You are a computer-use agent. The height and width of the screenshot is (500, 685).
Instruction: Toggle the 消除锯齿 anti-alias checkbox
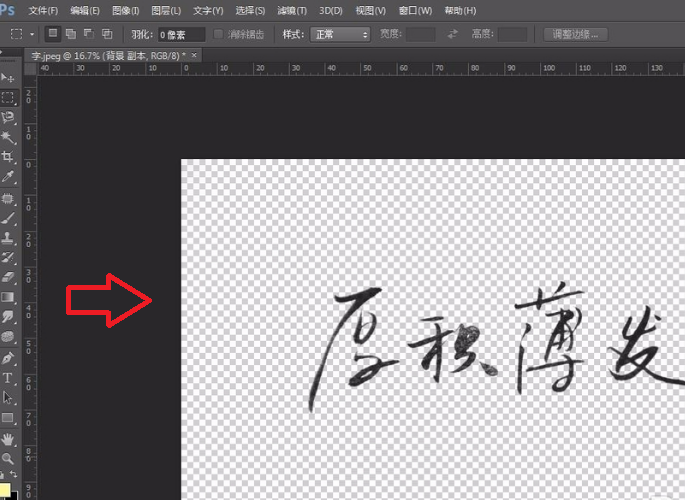(x=218, y=34)
